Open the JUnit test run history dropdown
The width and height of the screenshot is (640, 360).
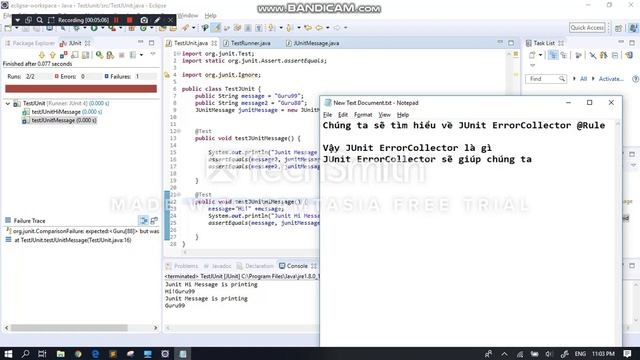pyautogui.click(x=141, y=55)
